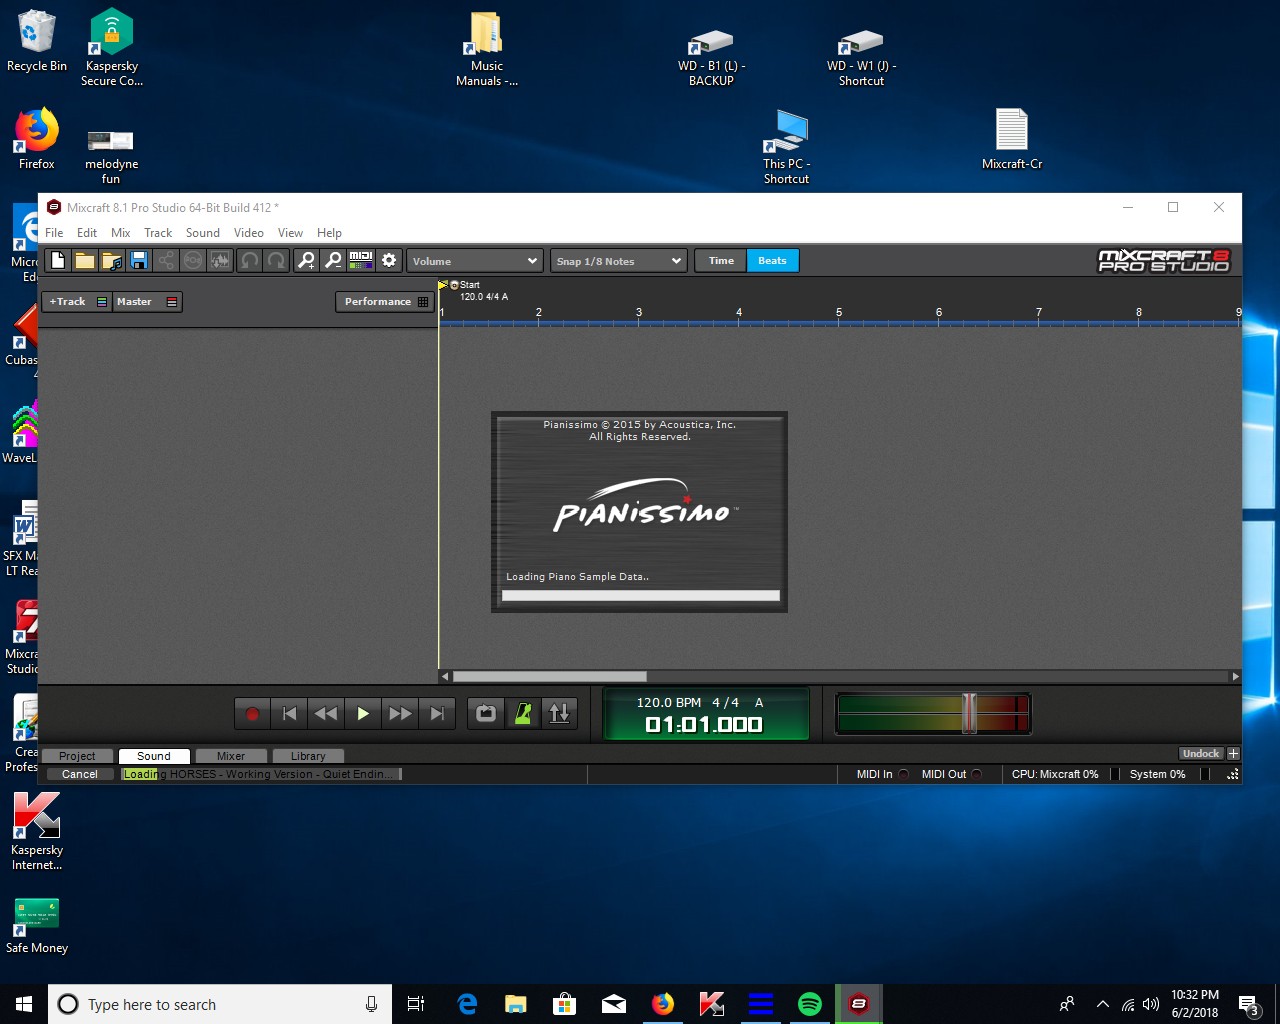Toggle the punch in/out recording icon
1280x1024 pixels.
click(x=560, y=713)
